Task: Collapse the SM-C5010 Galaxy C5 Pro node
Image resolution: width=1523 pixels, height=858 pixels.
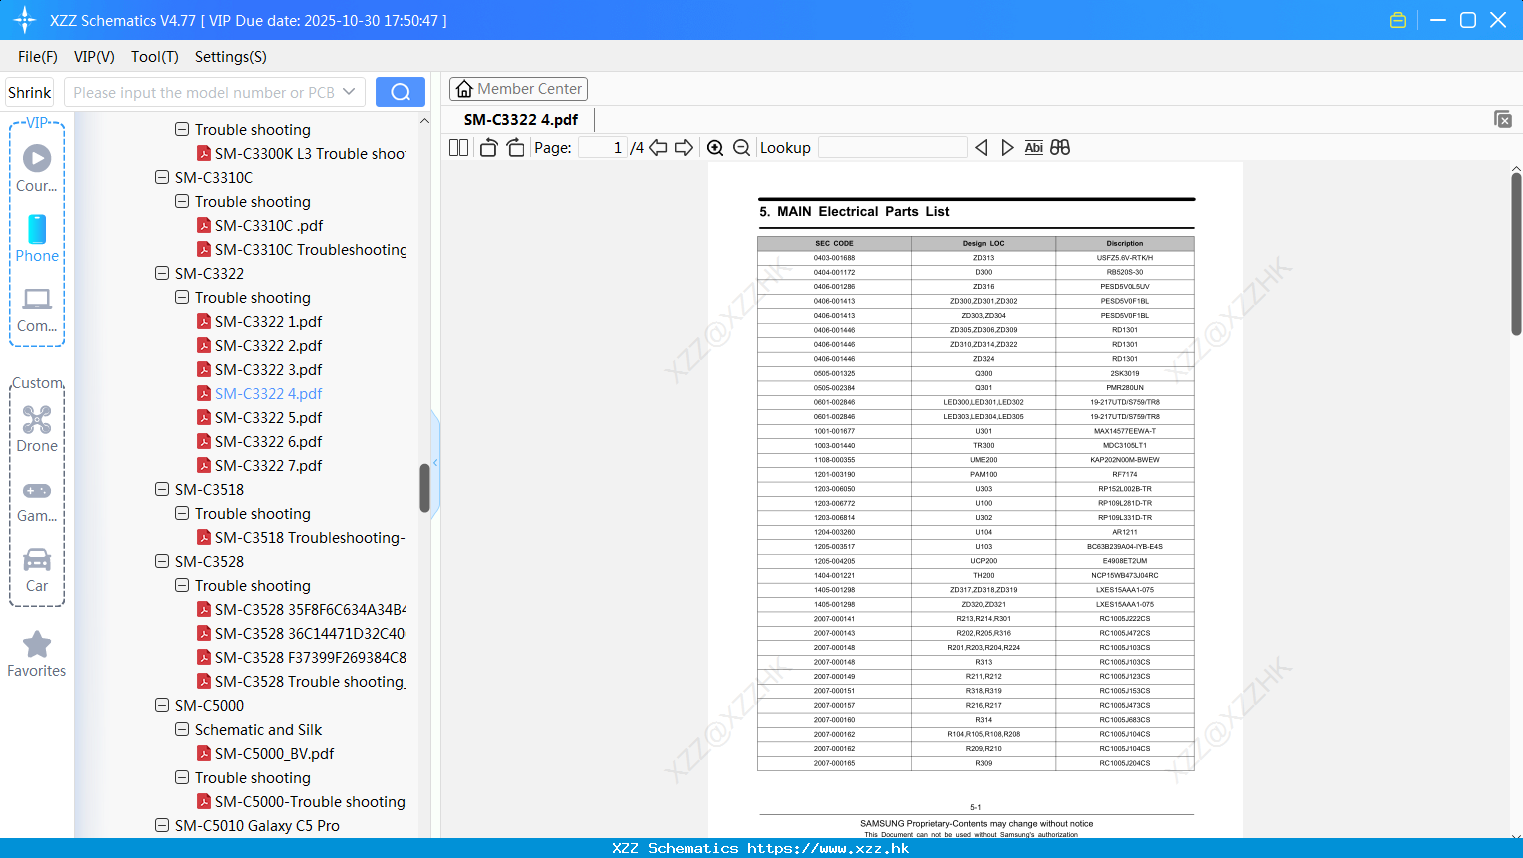Action: click(x=162, y=825)
